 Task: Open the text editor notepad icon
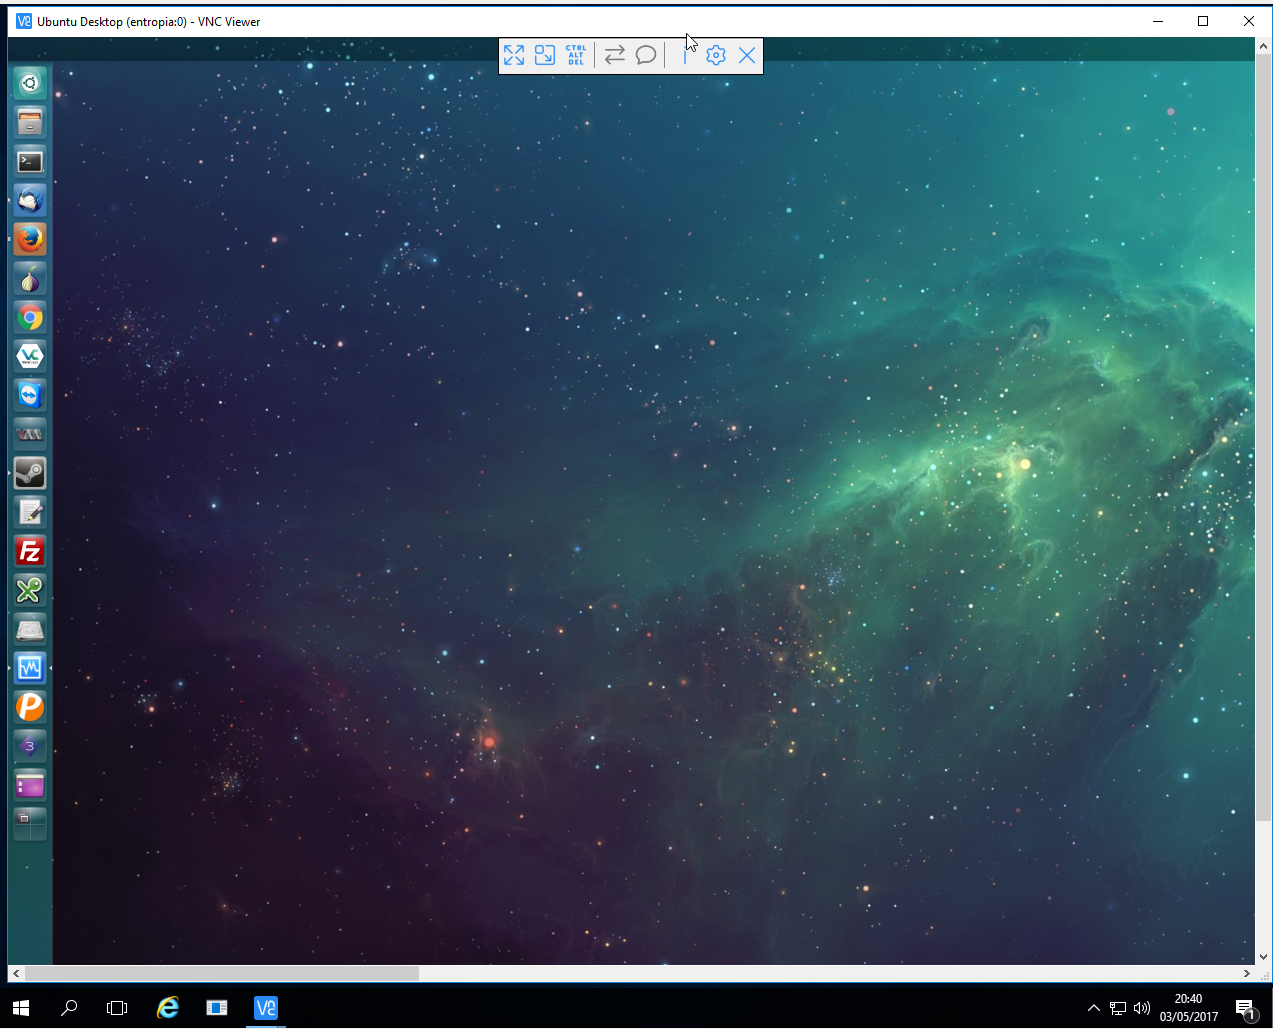click(30, 512)
